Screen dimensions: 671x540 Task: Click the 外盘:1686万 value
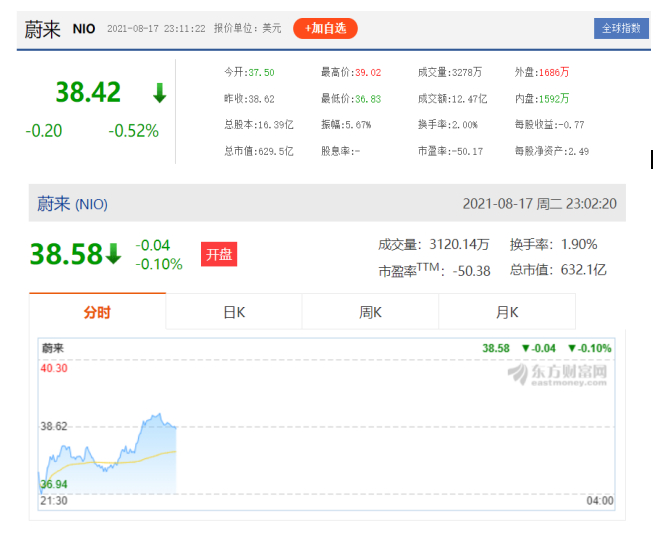(542, 72)
